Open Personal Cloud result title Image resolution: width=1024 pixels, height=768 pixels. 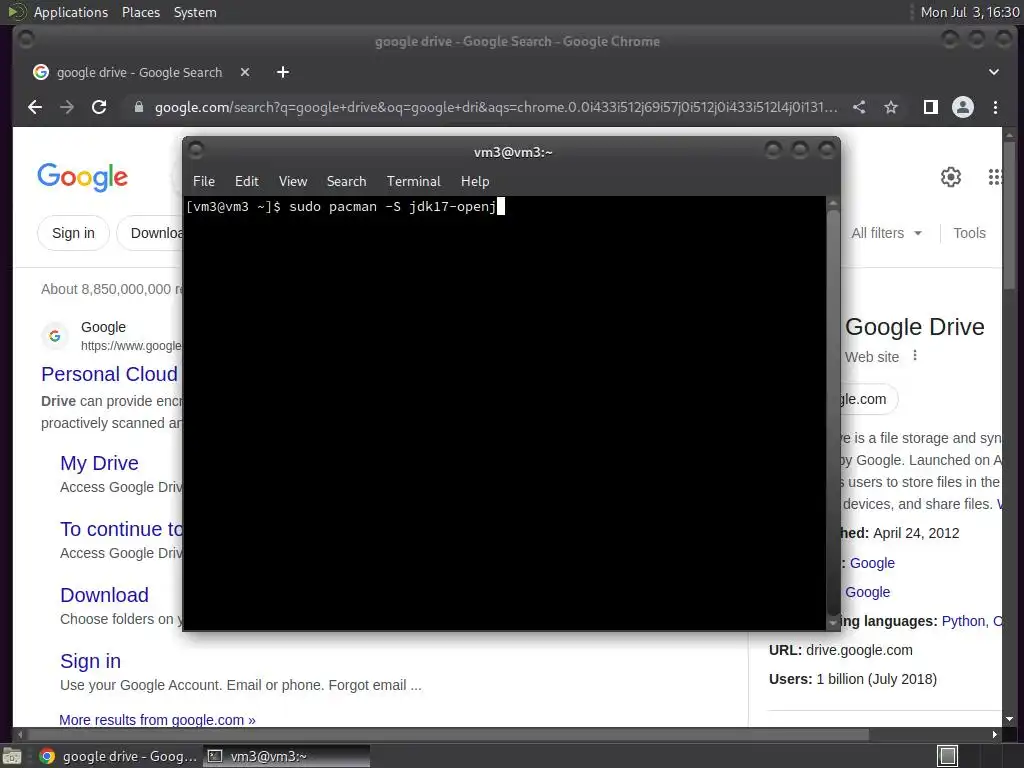[110, 374]
